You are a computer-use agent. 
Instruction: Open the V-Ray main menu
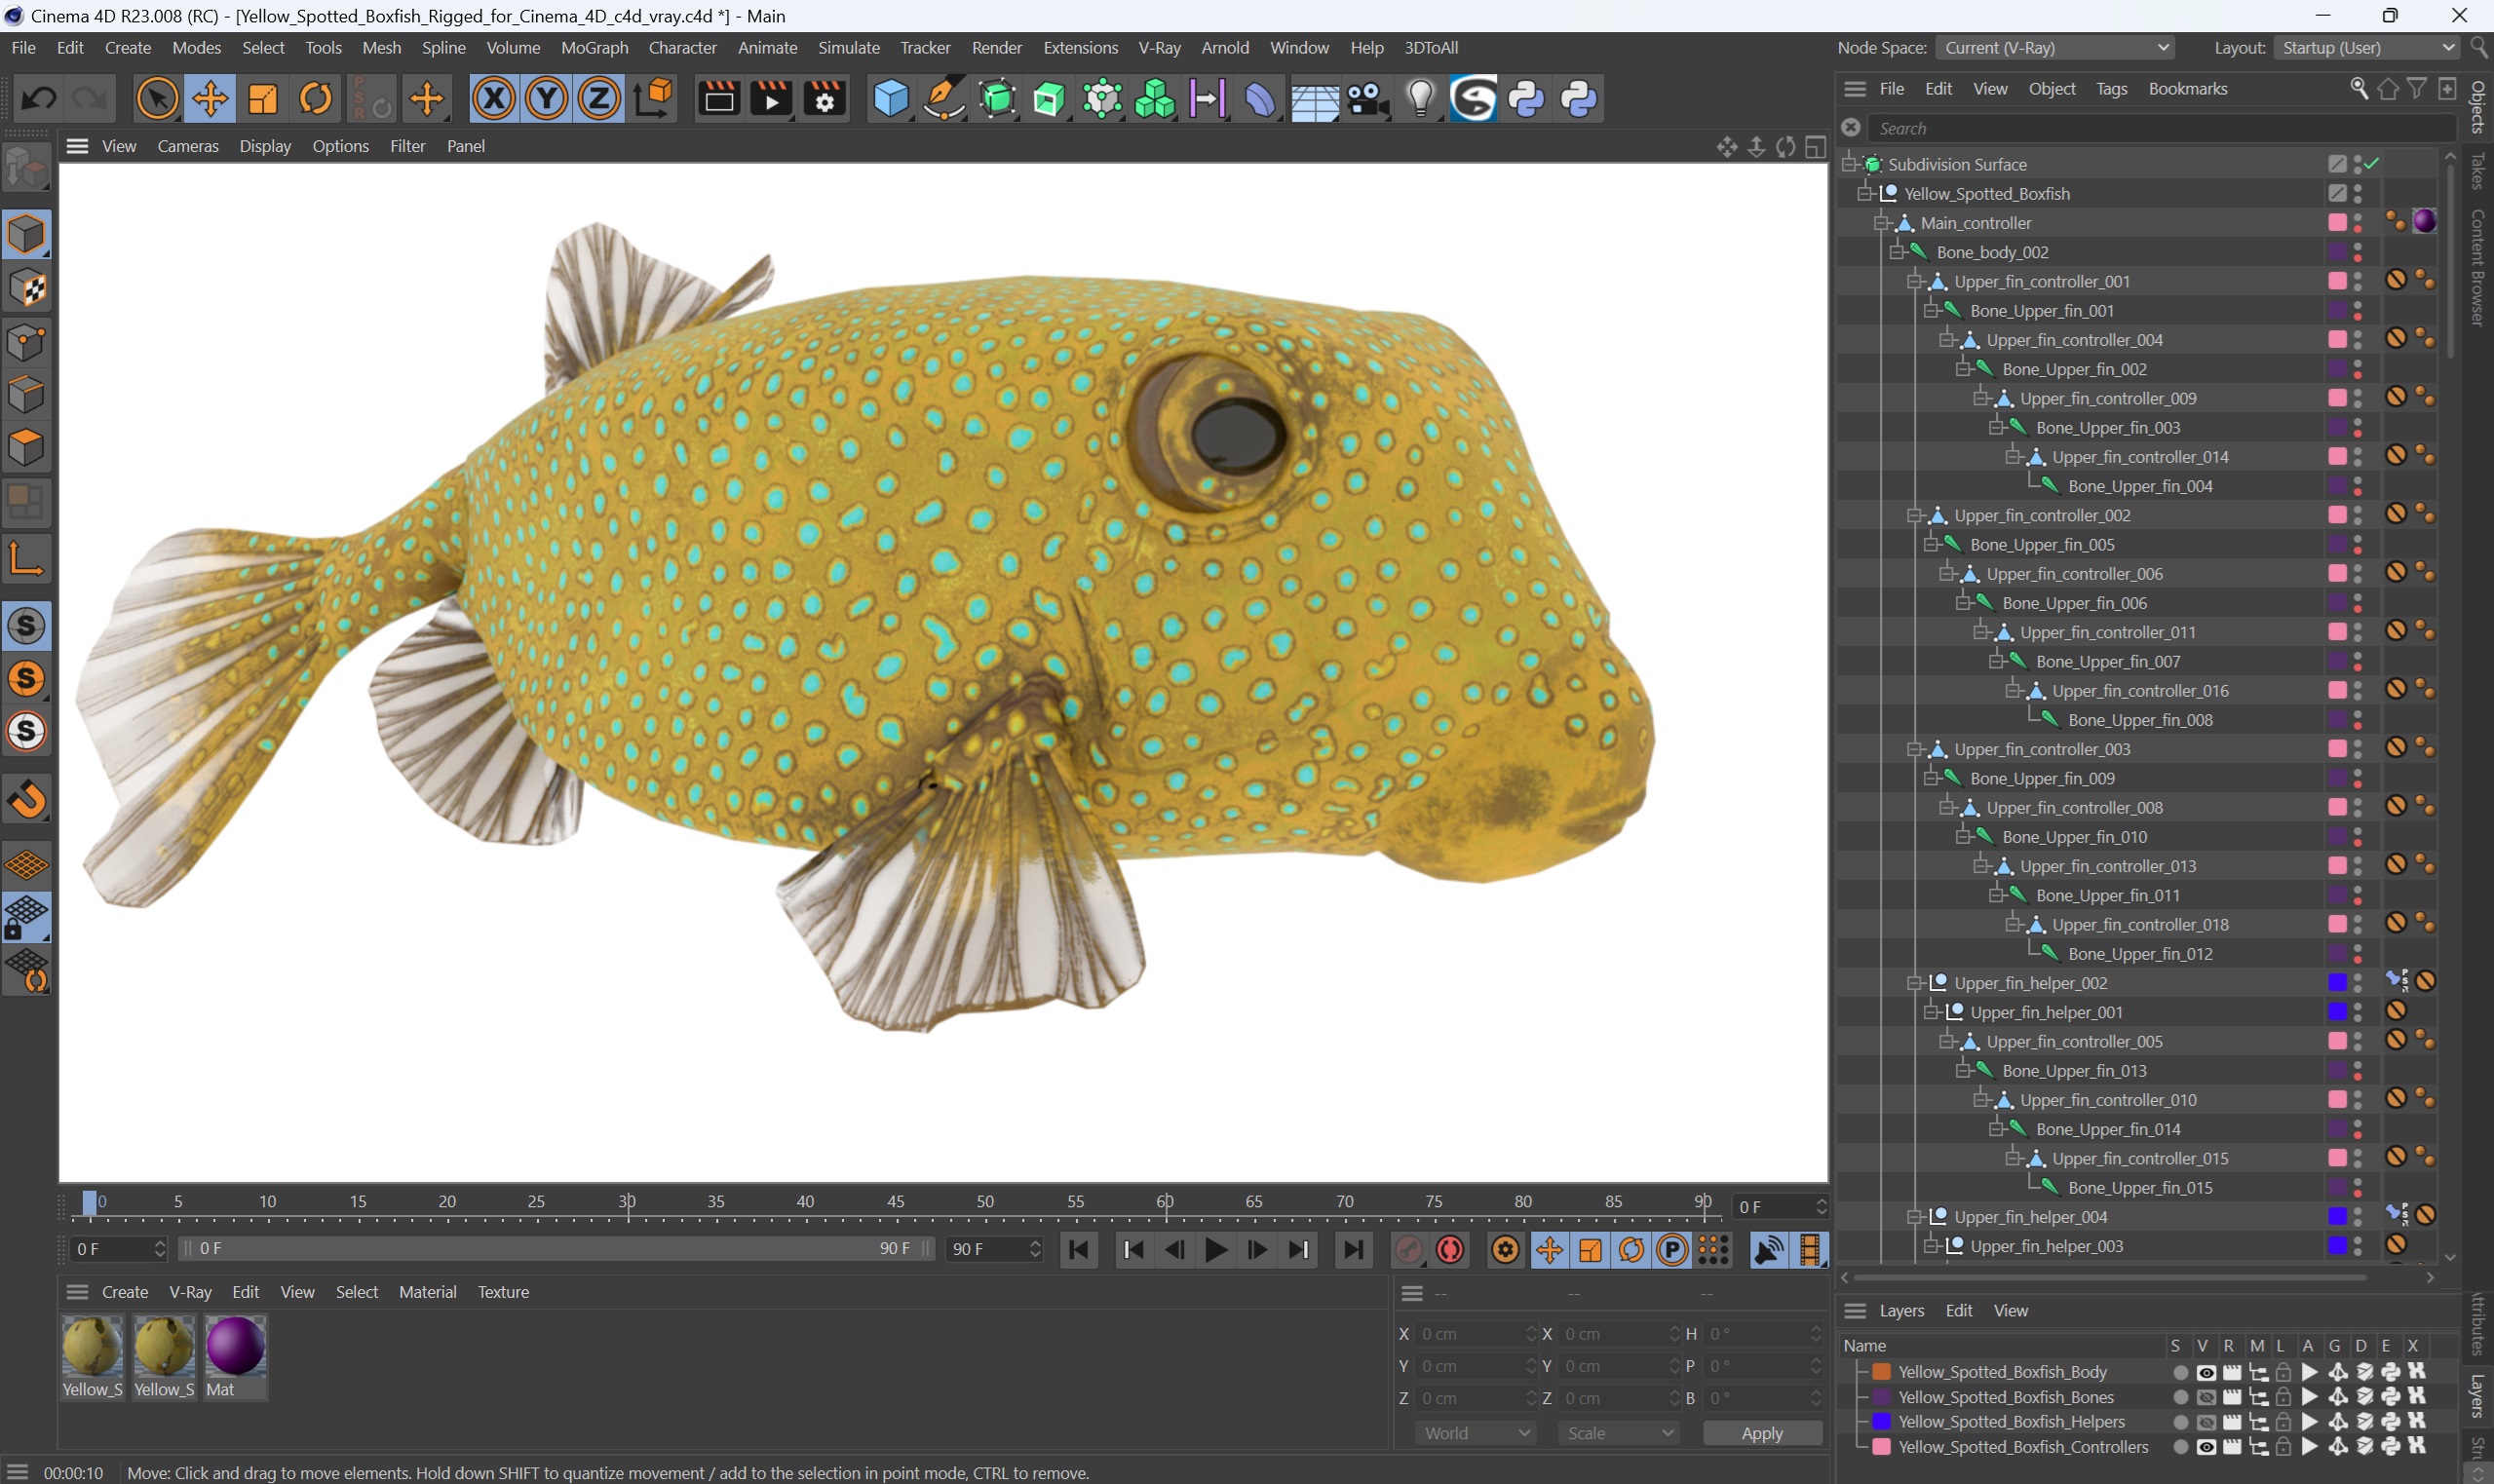[1159, 47]
